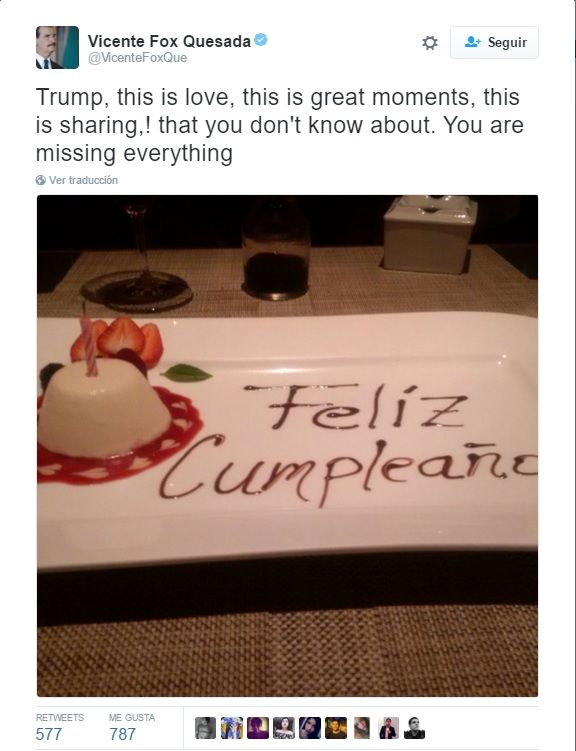Open the third purple-toned liker avatar

[x=258, y=728]
